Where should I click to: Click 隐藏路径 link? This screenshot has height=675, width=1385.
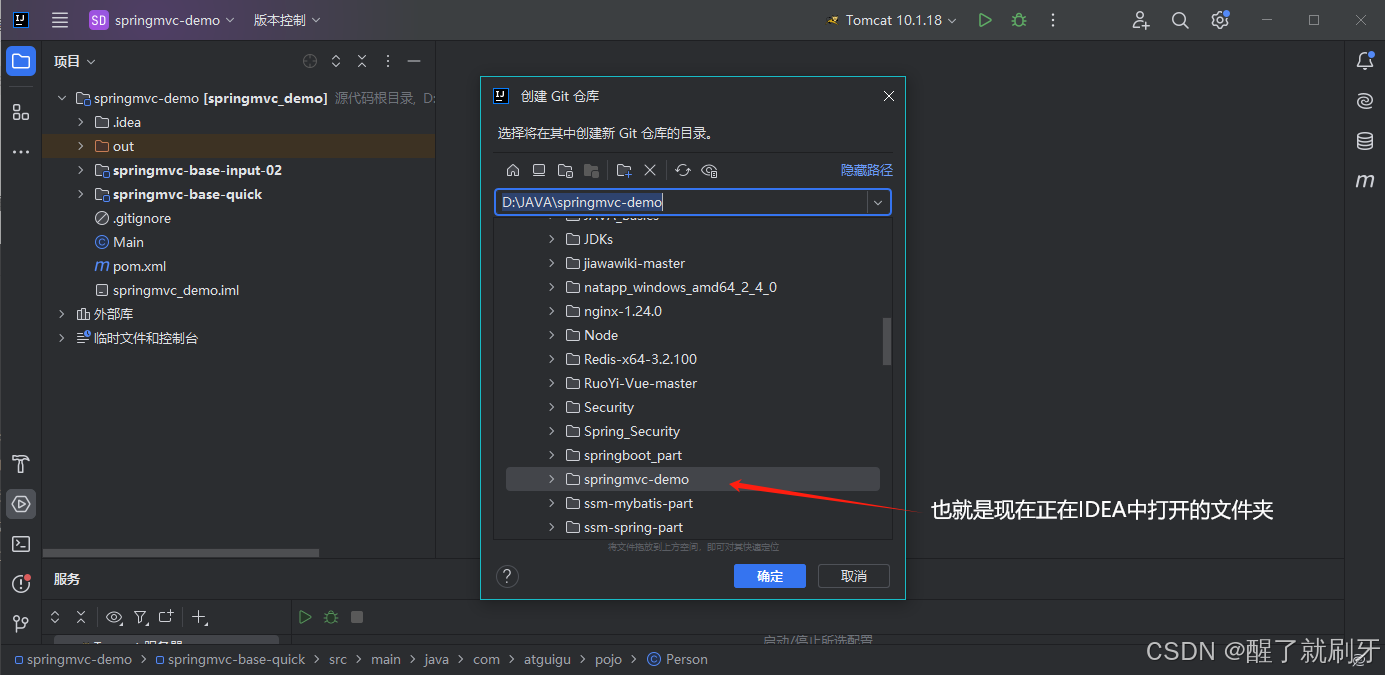866,170
